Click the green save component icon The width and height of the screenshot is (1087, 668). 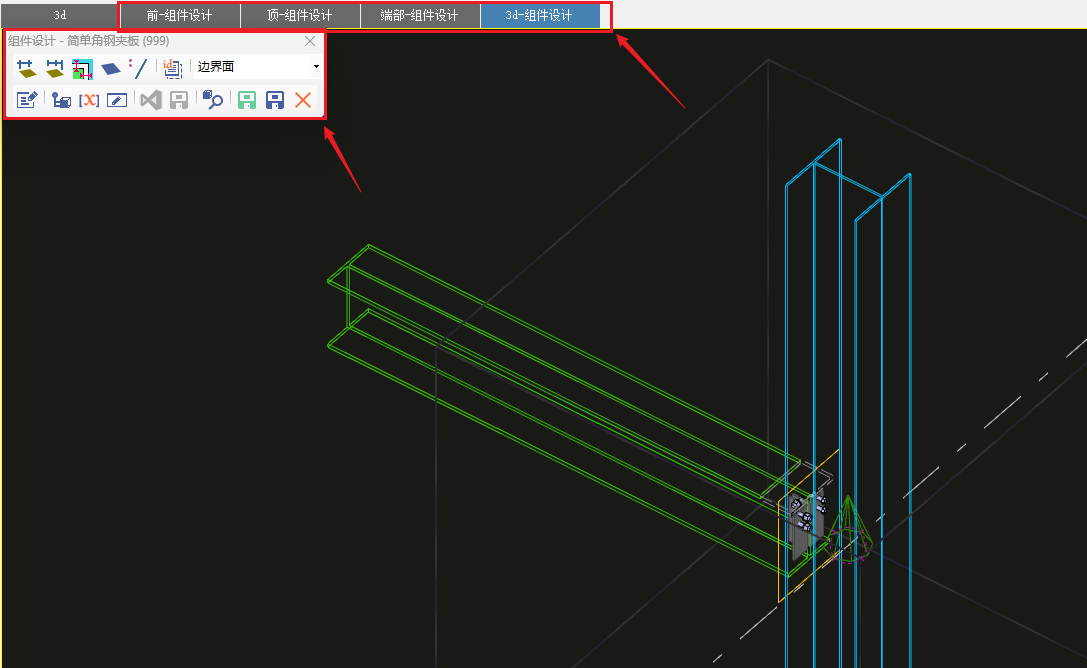[246, 100]
